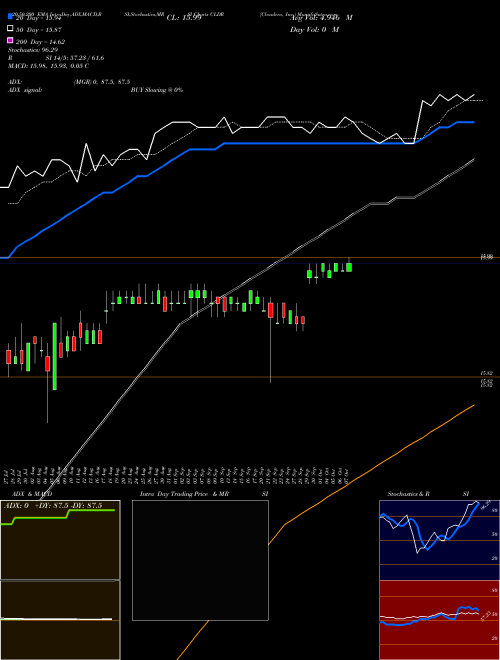Image resolution: width=500 pixels, height=660 pixels.
Task: Click the 'SI 14/3: 57.23 / 61.6' value
Action: pyautogui.click(x=75, y=58)
